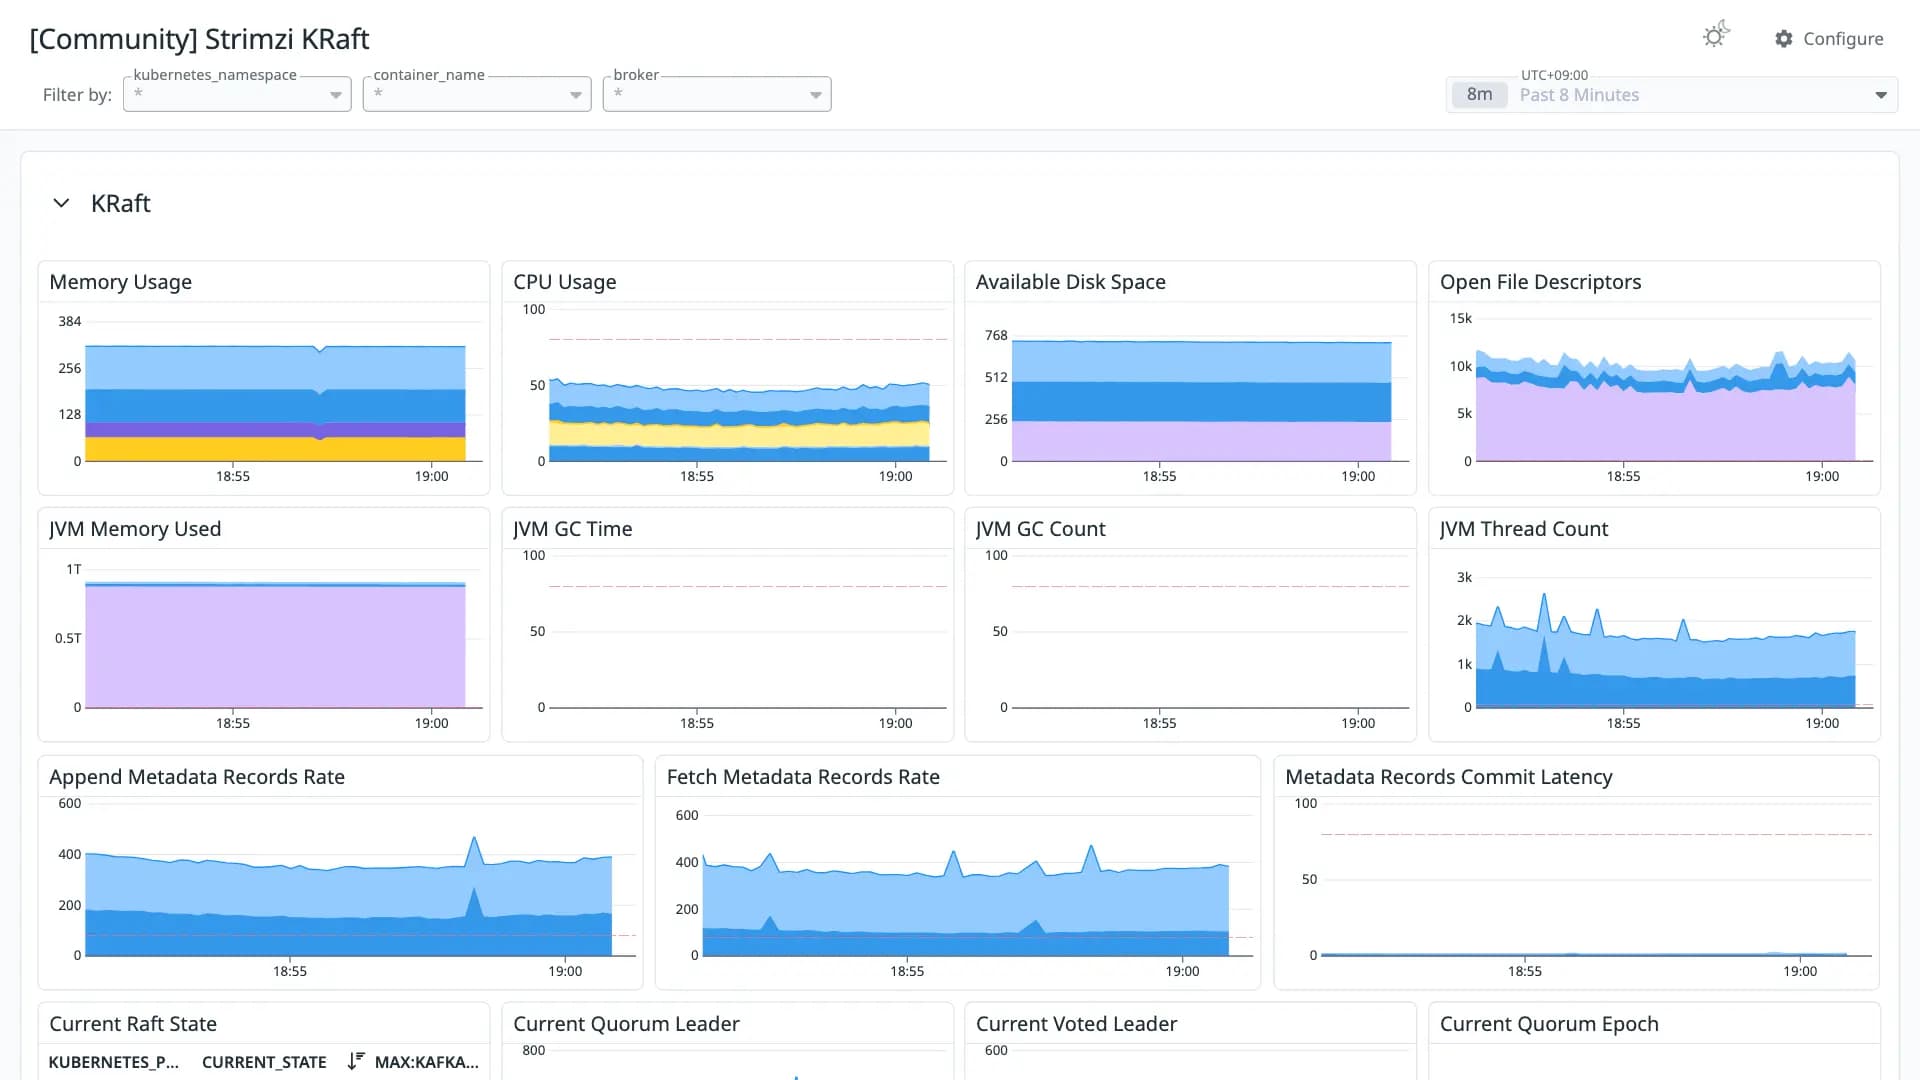Toggle the light/dark theme icon
The width and height of the screenshot is (1920, 1080).
tap(1716, 36)
